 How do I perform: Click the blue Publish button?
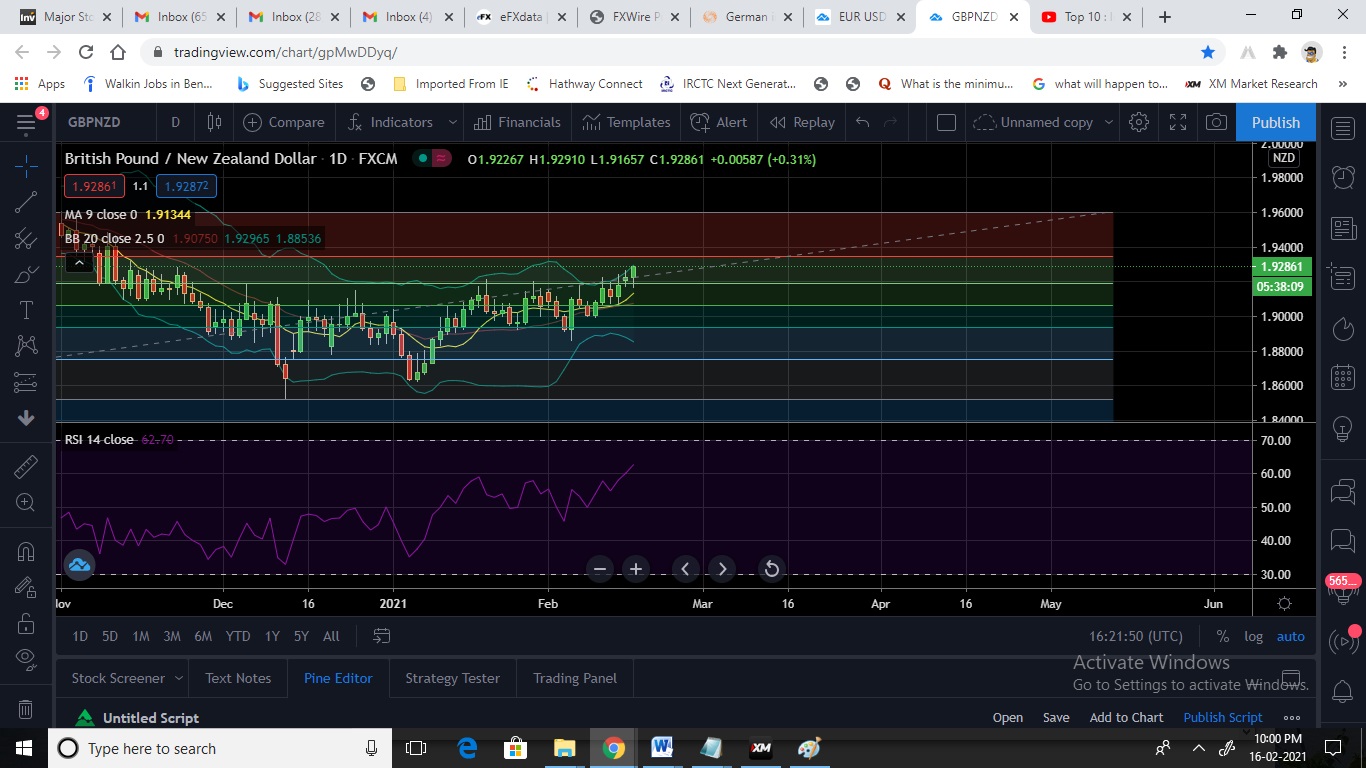1275,122
